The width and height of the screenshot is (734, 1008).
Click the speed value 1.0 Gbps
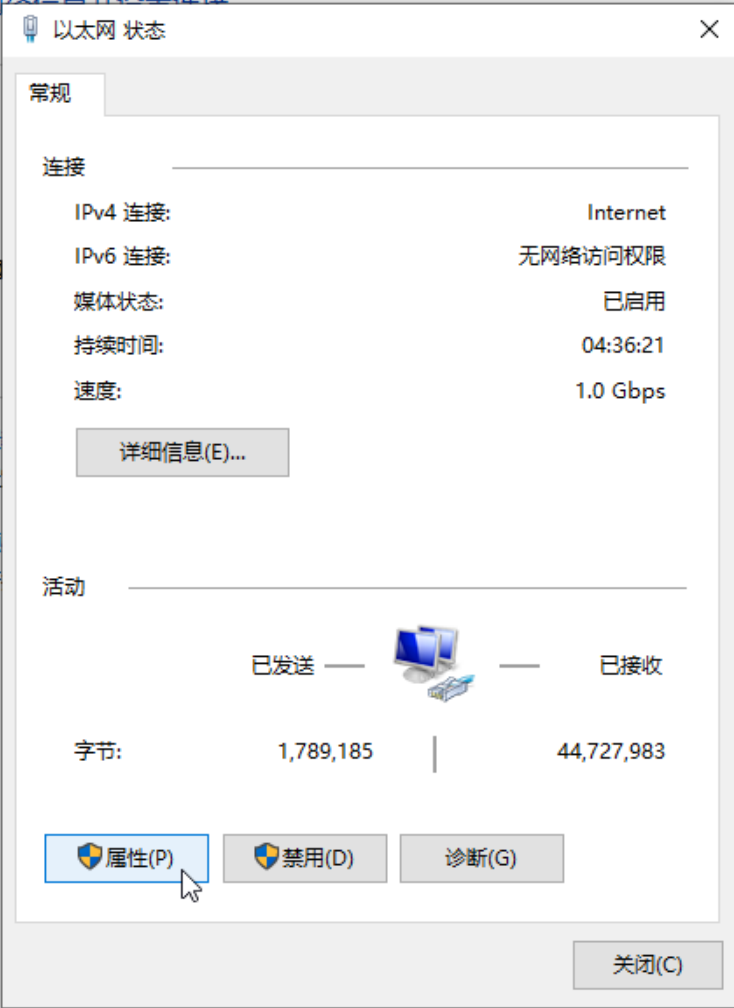(620, 391)
